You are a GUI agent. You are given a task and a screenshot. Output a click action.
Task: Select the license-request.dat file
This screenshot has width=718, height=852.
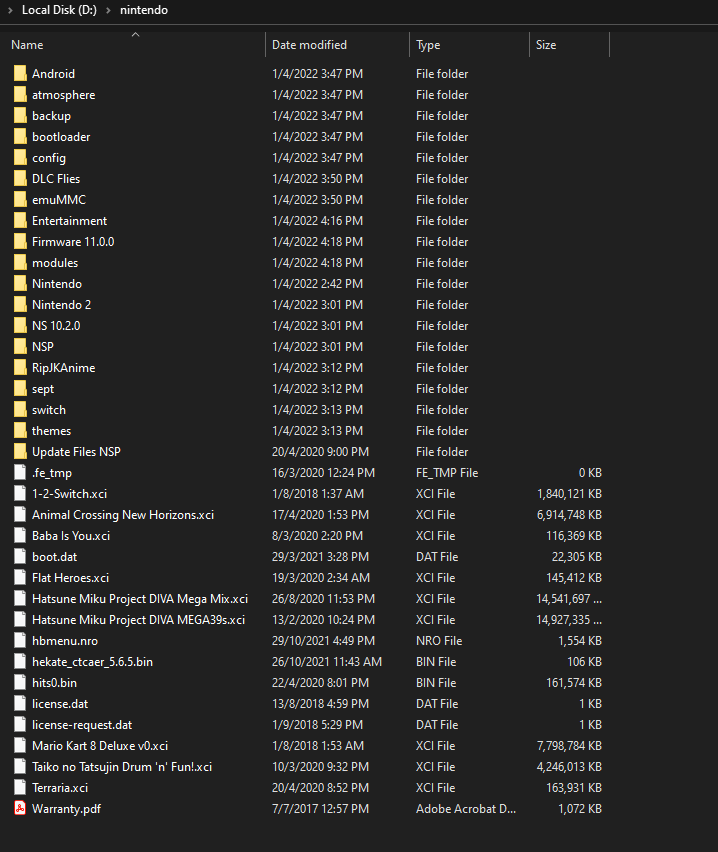[82, 725]
